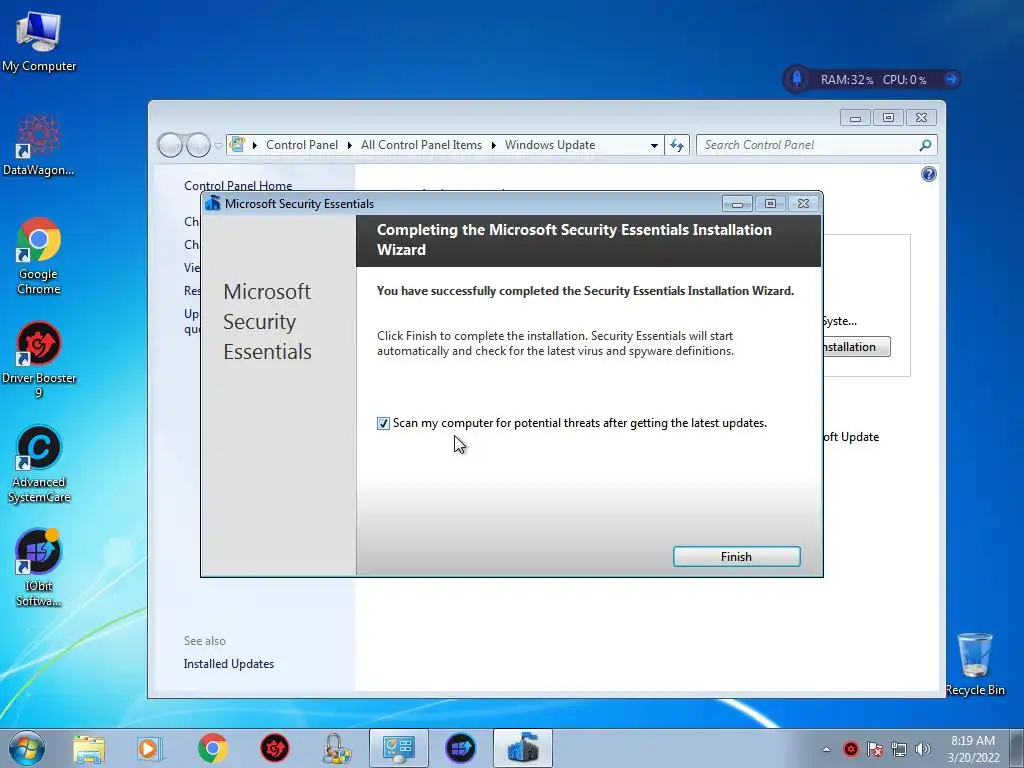Screen dimensions: 1024x768
Task: Click the Control Panel search magnifier
Action: [925, 145]
